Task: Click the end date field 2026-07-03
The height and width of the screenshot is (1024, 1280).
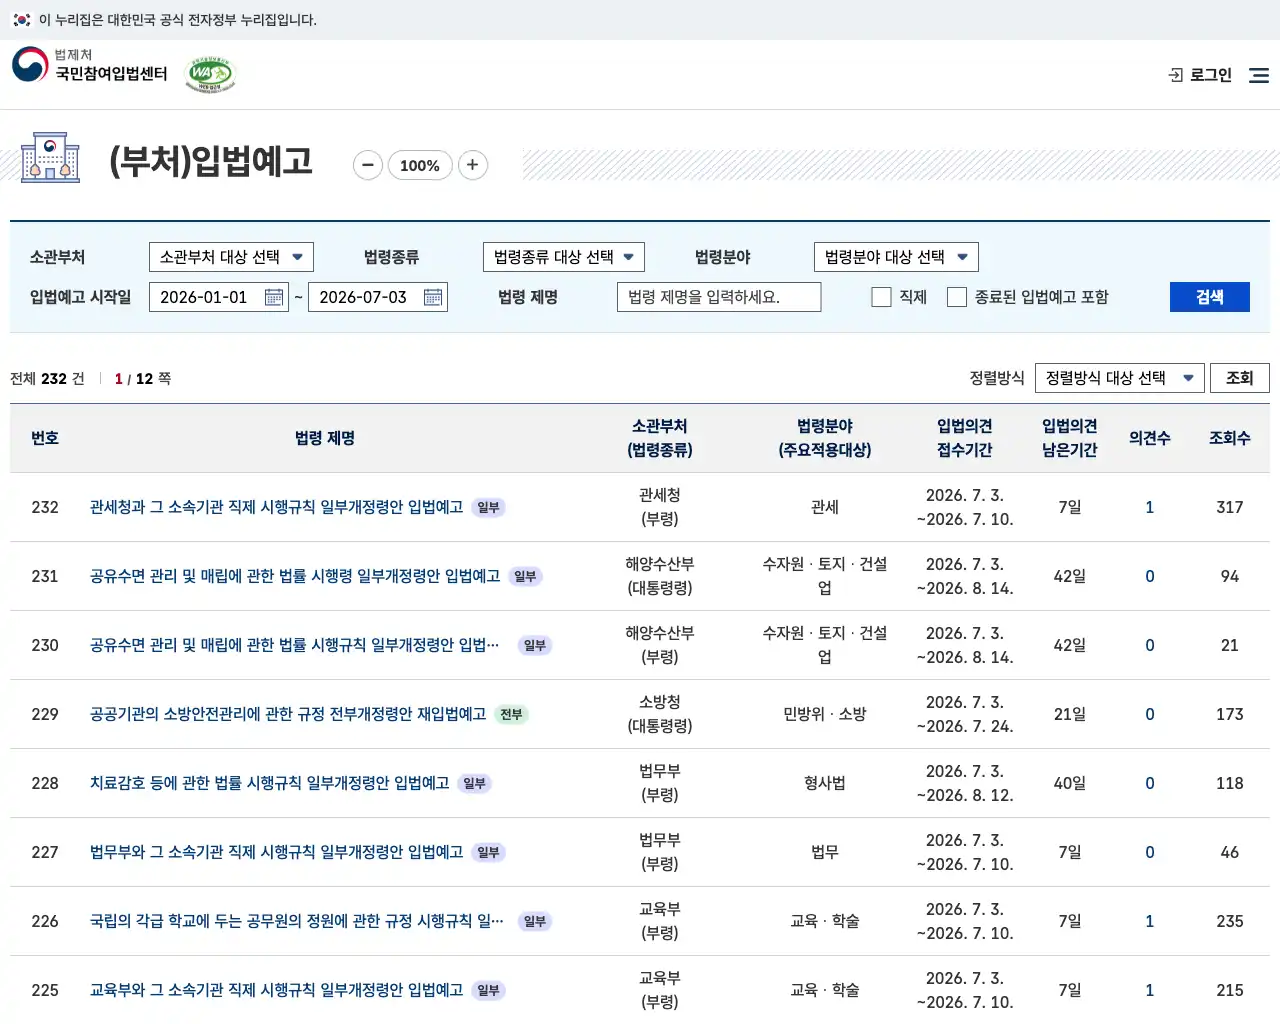Action: [378, 297]
